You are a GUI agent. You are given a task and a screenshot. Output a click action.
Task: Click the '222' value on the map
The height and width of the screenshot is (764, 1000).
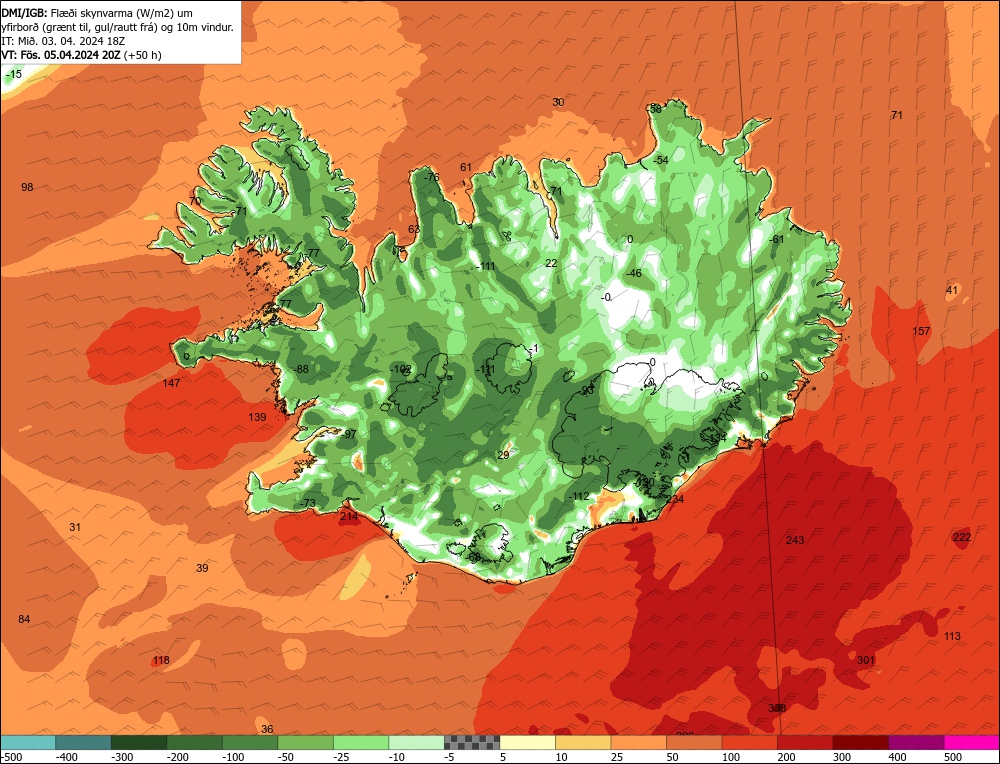click(962, 537)
